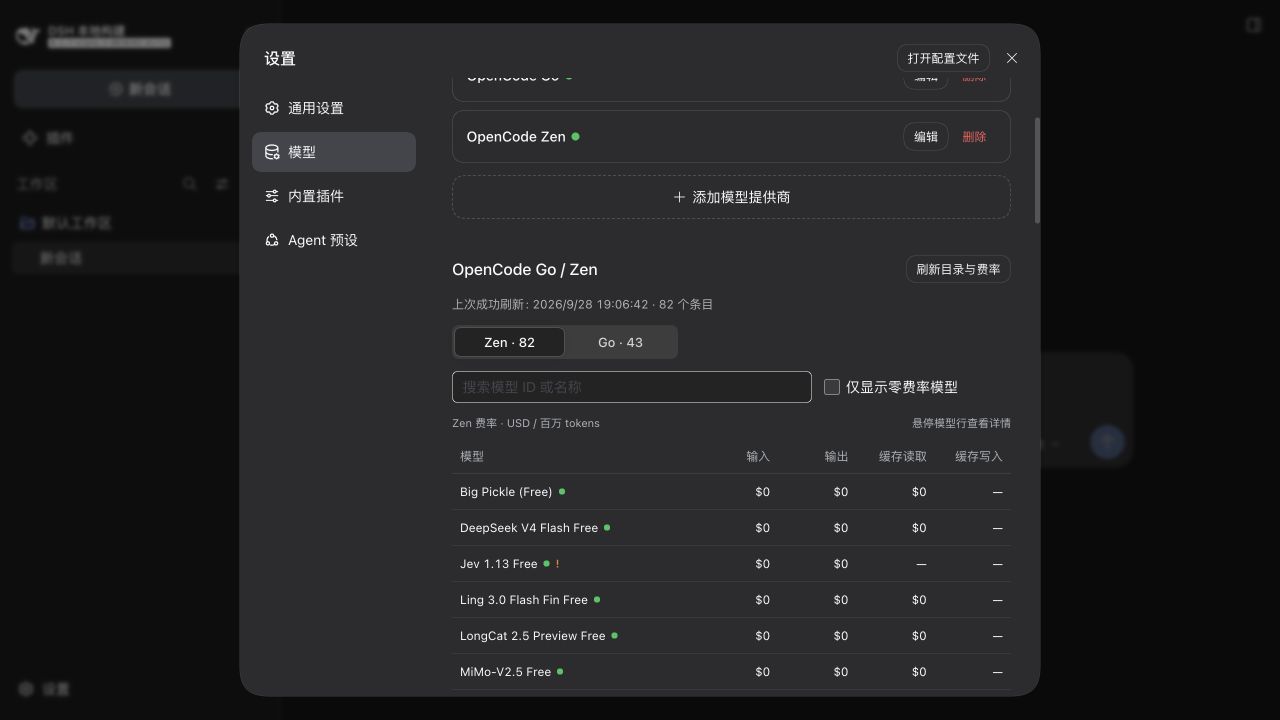Select the Ling 3.0 Flash Fin Free row
The height and width of the screenshot is (720, 1280).
[x=731, y=600]
